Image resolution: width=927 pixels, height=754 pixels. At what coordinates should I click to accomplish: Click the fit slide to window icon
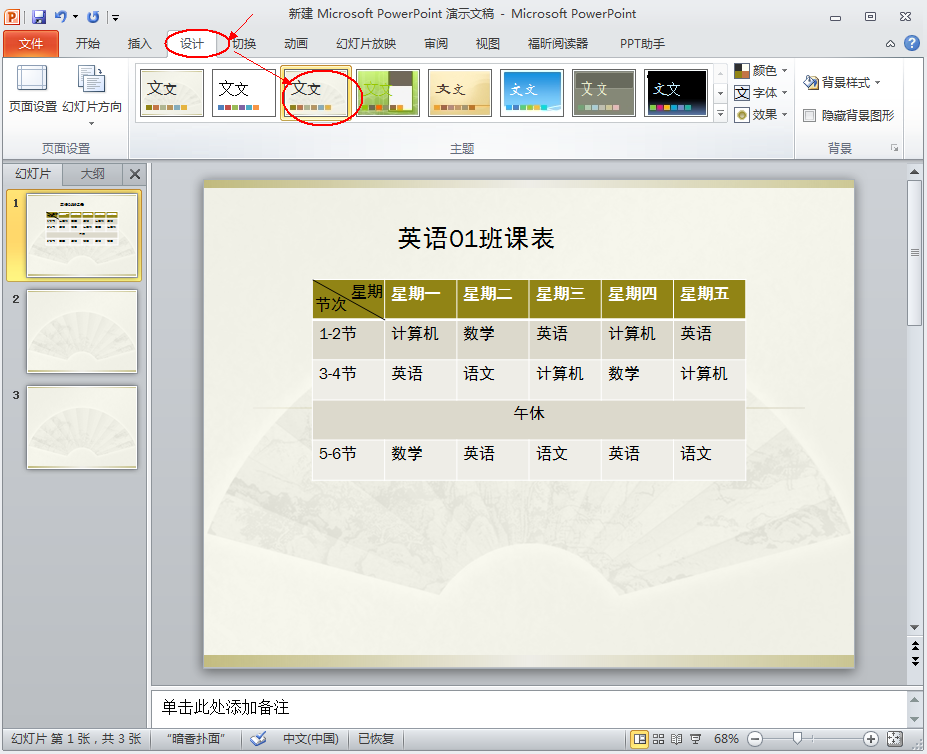coord(894,739)
